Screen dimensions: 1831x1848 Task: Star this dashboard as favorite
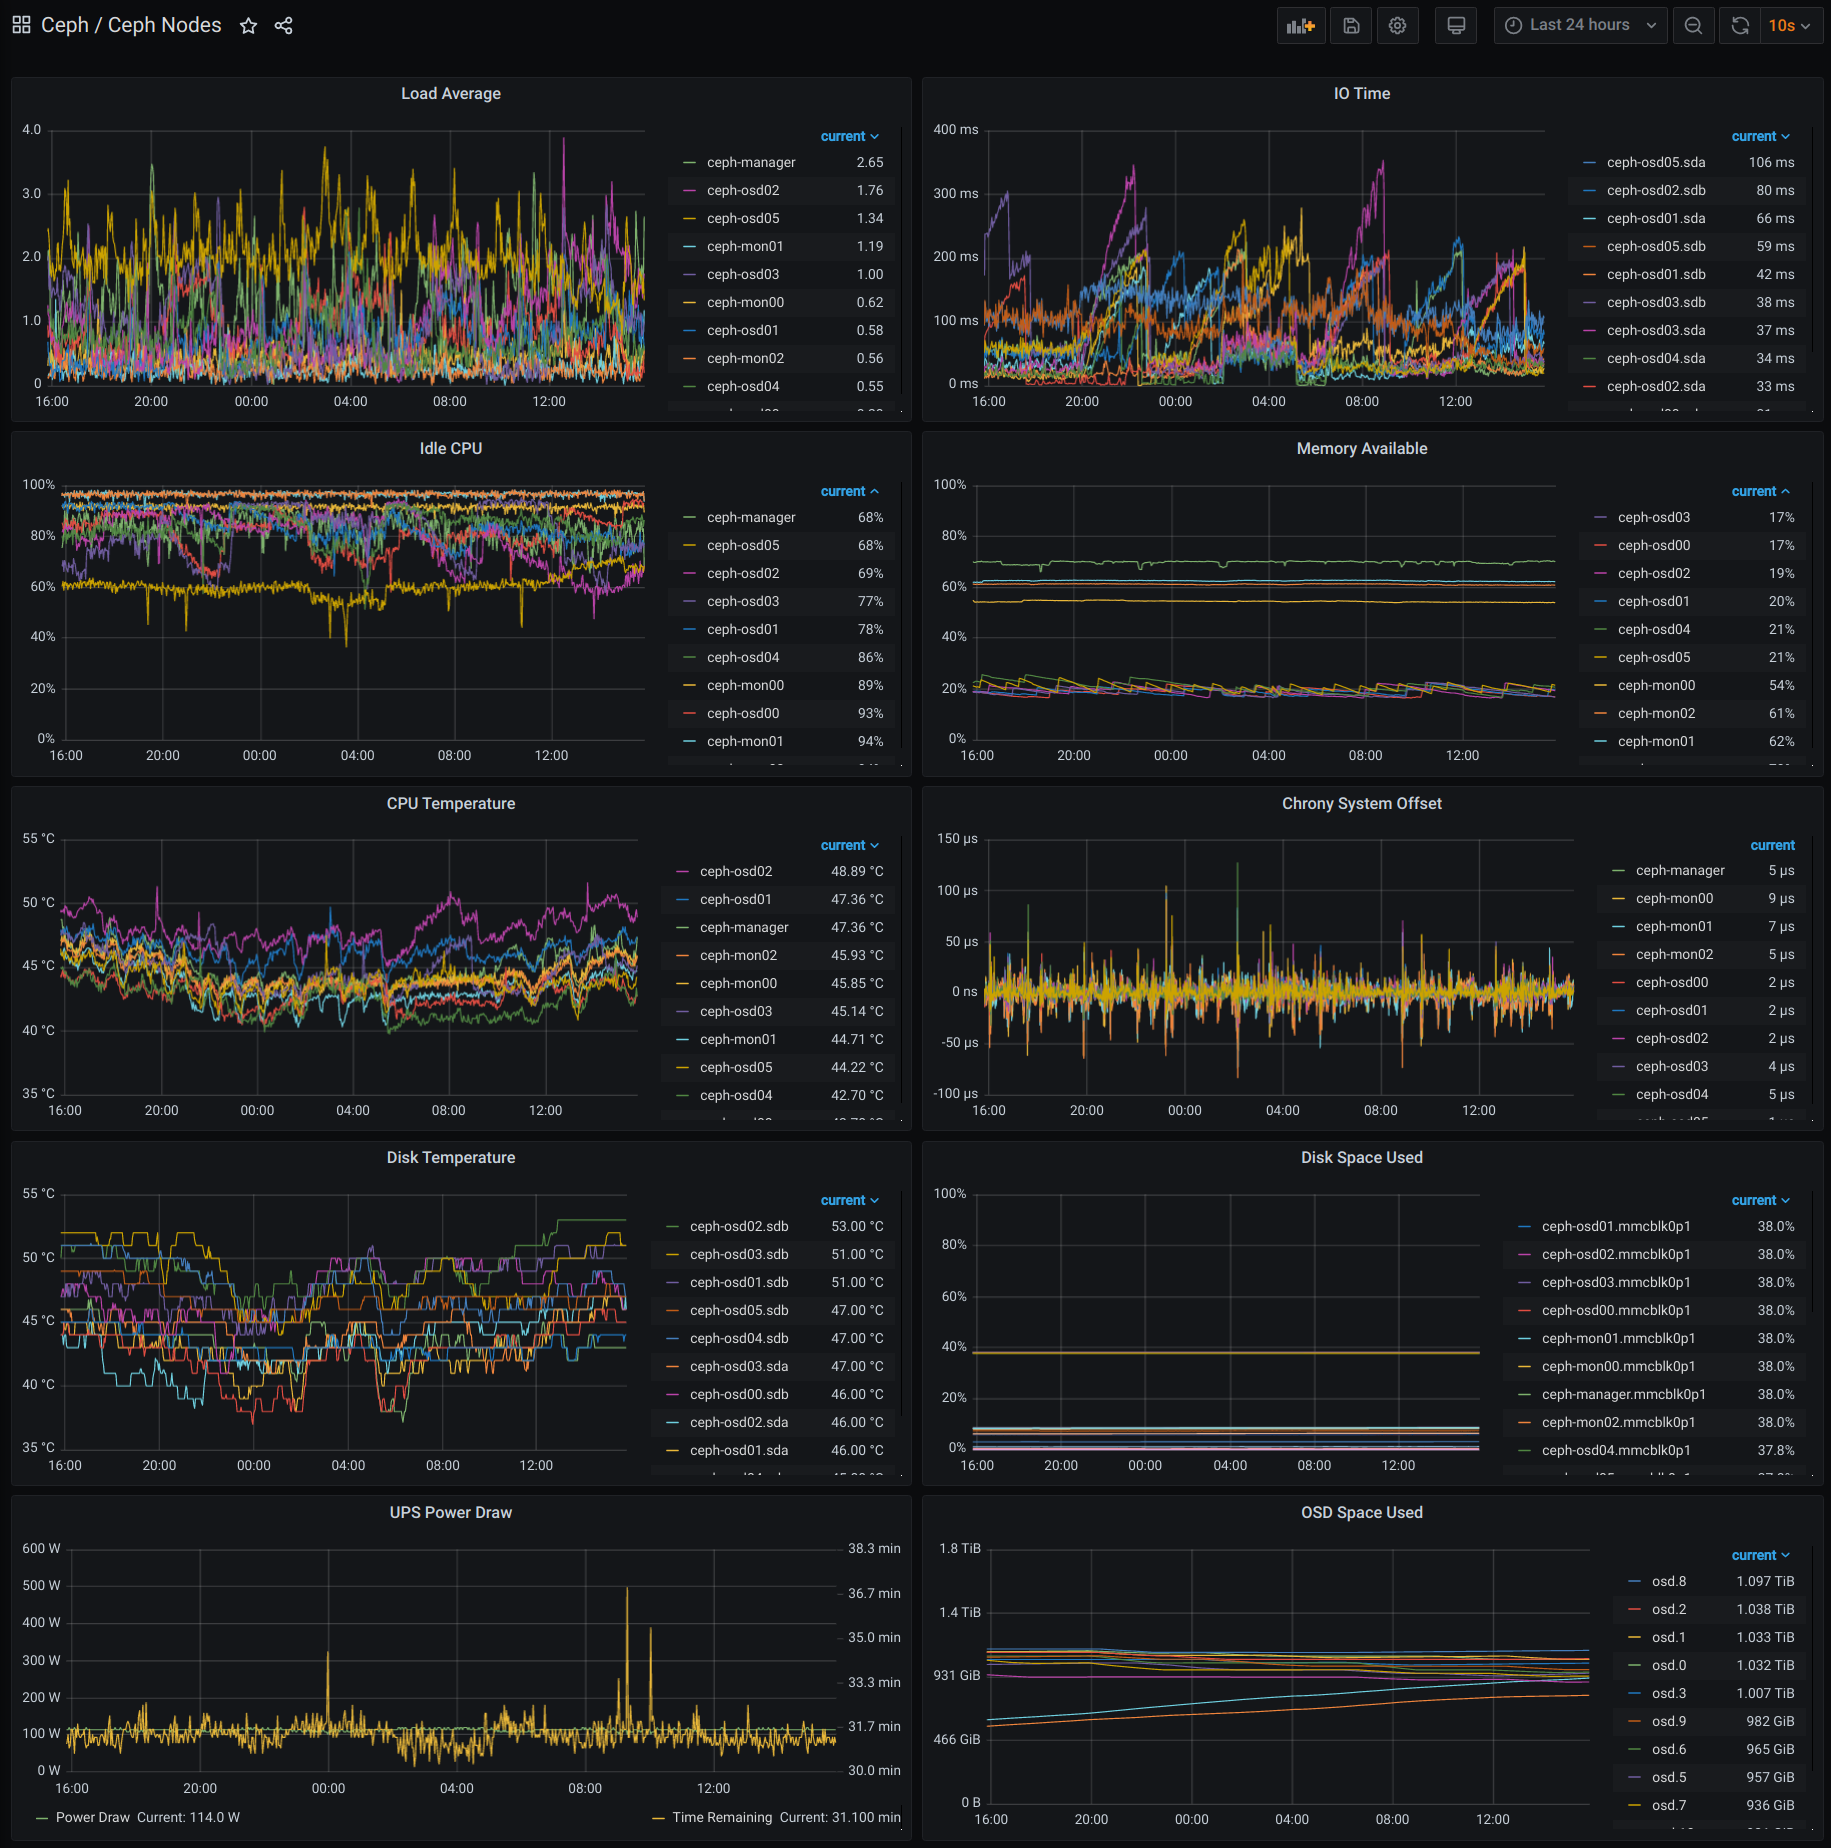point(249,26)
